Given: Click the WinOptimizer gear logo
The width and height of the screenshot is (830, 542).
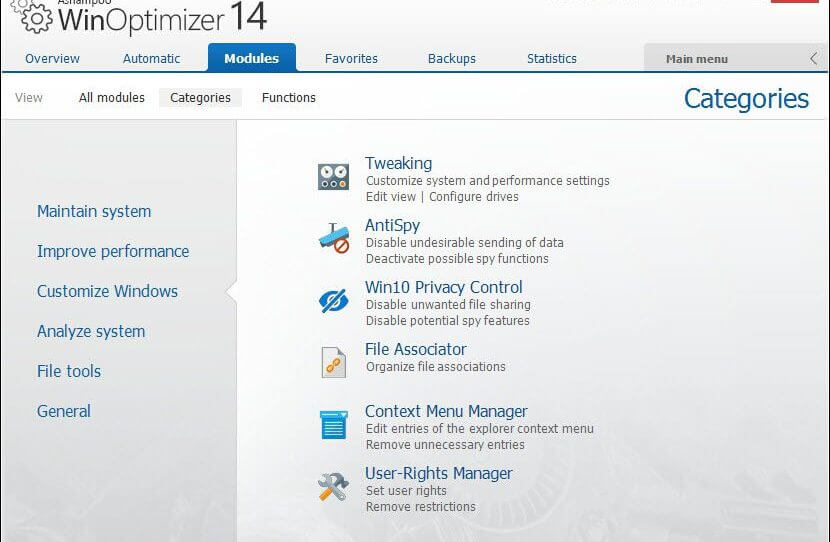Looking at the screenshot, I should [33, 17].
